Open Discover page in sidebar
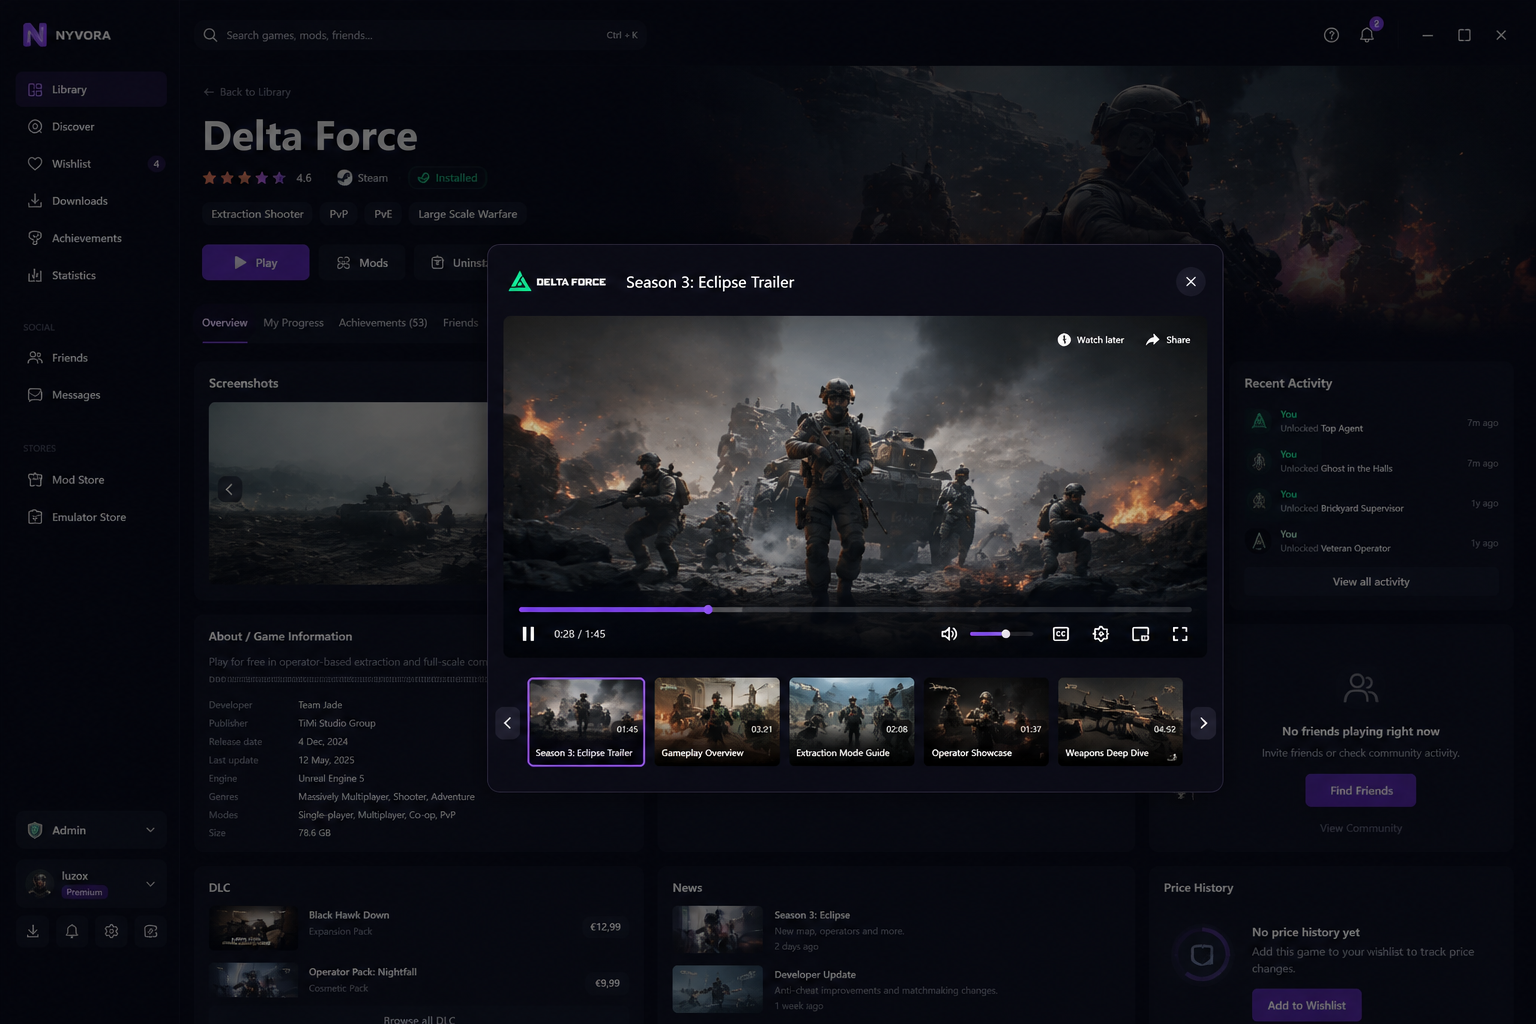The image size is (1536, 1024). [x=91, y=127]
